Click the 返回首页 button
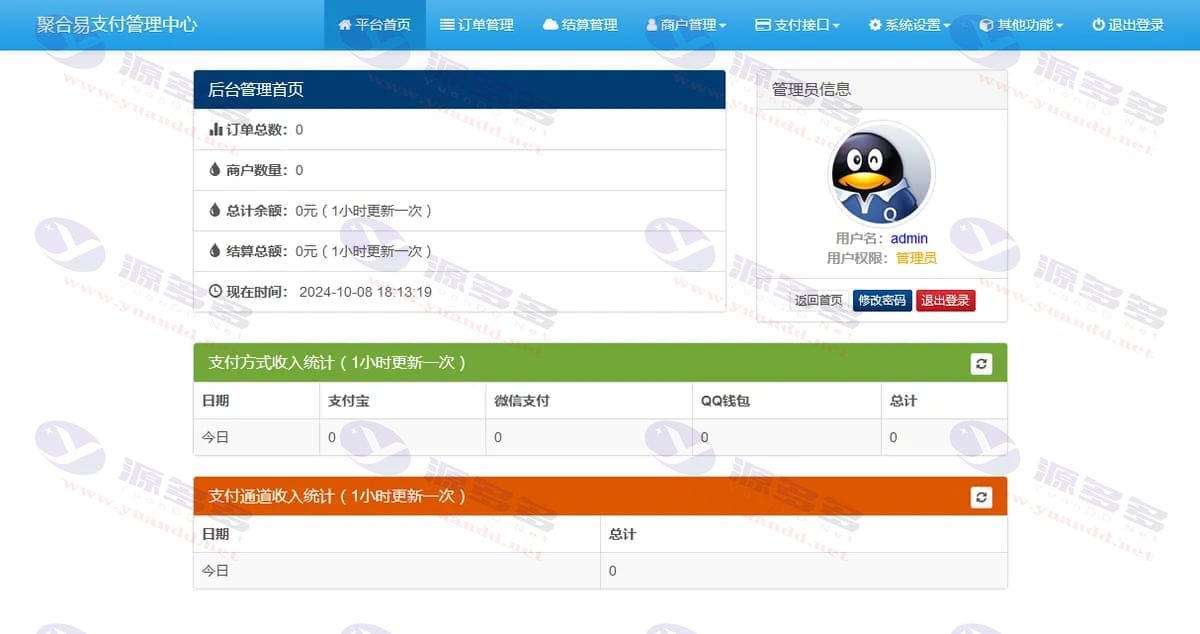 819,300
